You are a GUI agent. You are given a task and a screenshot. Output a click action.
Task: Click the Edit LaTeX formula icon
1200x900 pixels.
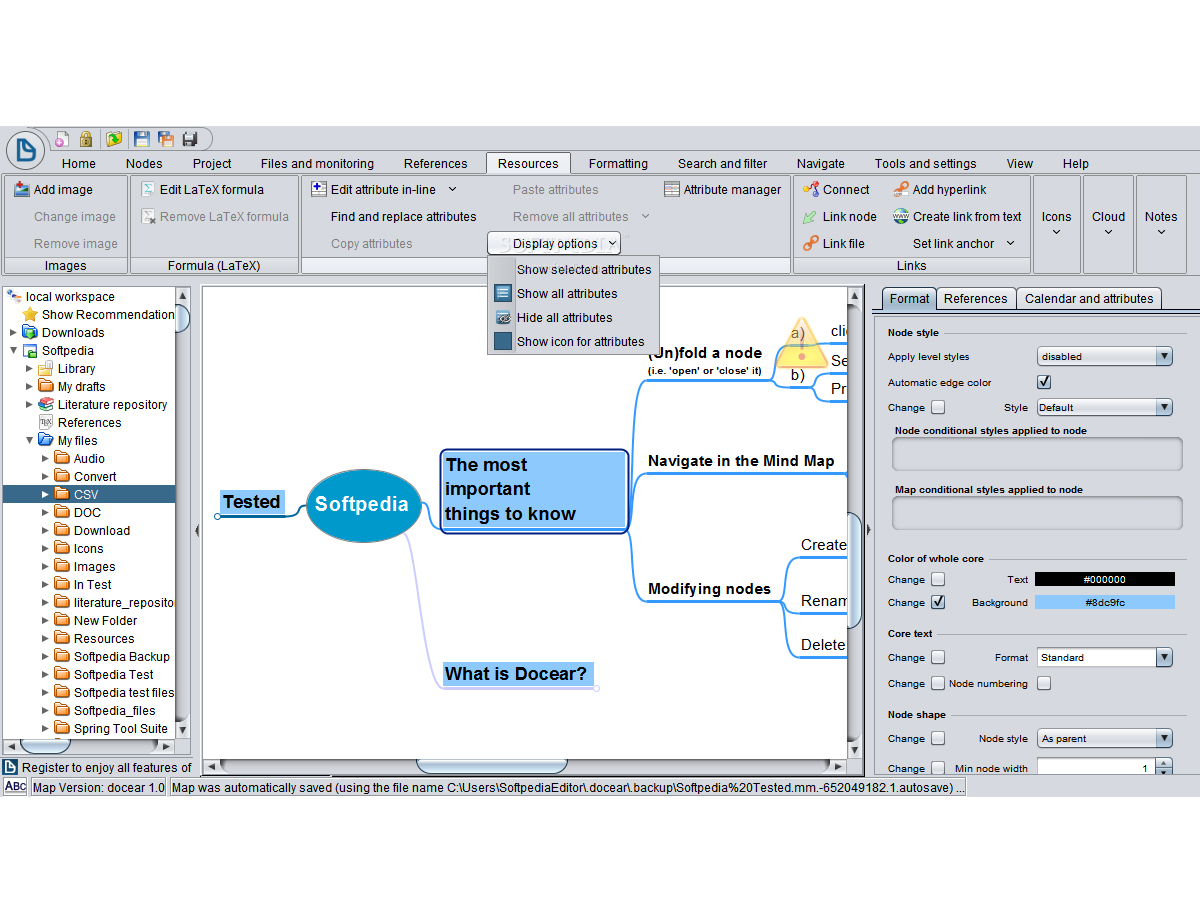148,190
